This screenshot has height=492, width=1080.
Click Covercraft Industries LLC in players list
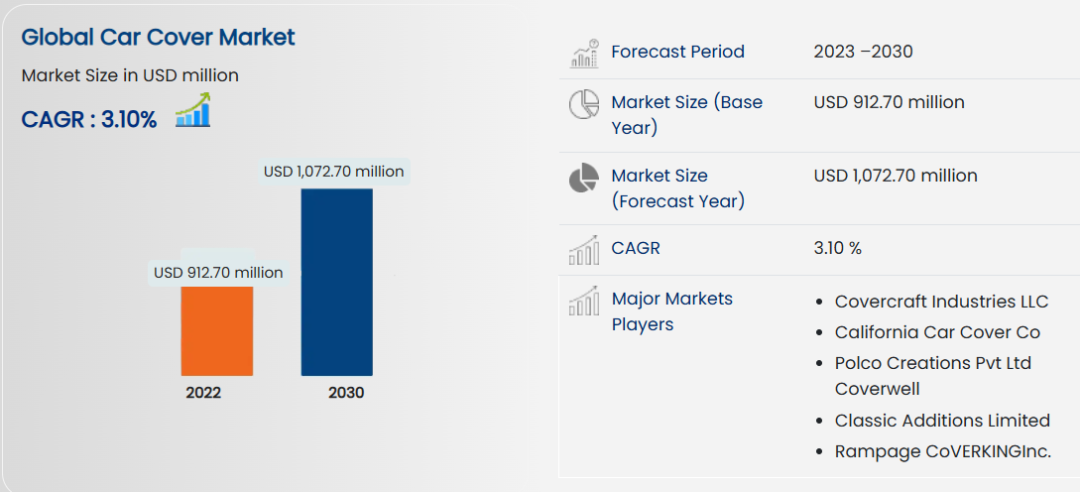point(941,301)
